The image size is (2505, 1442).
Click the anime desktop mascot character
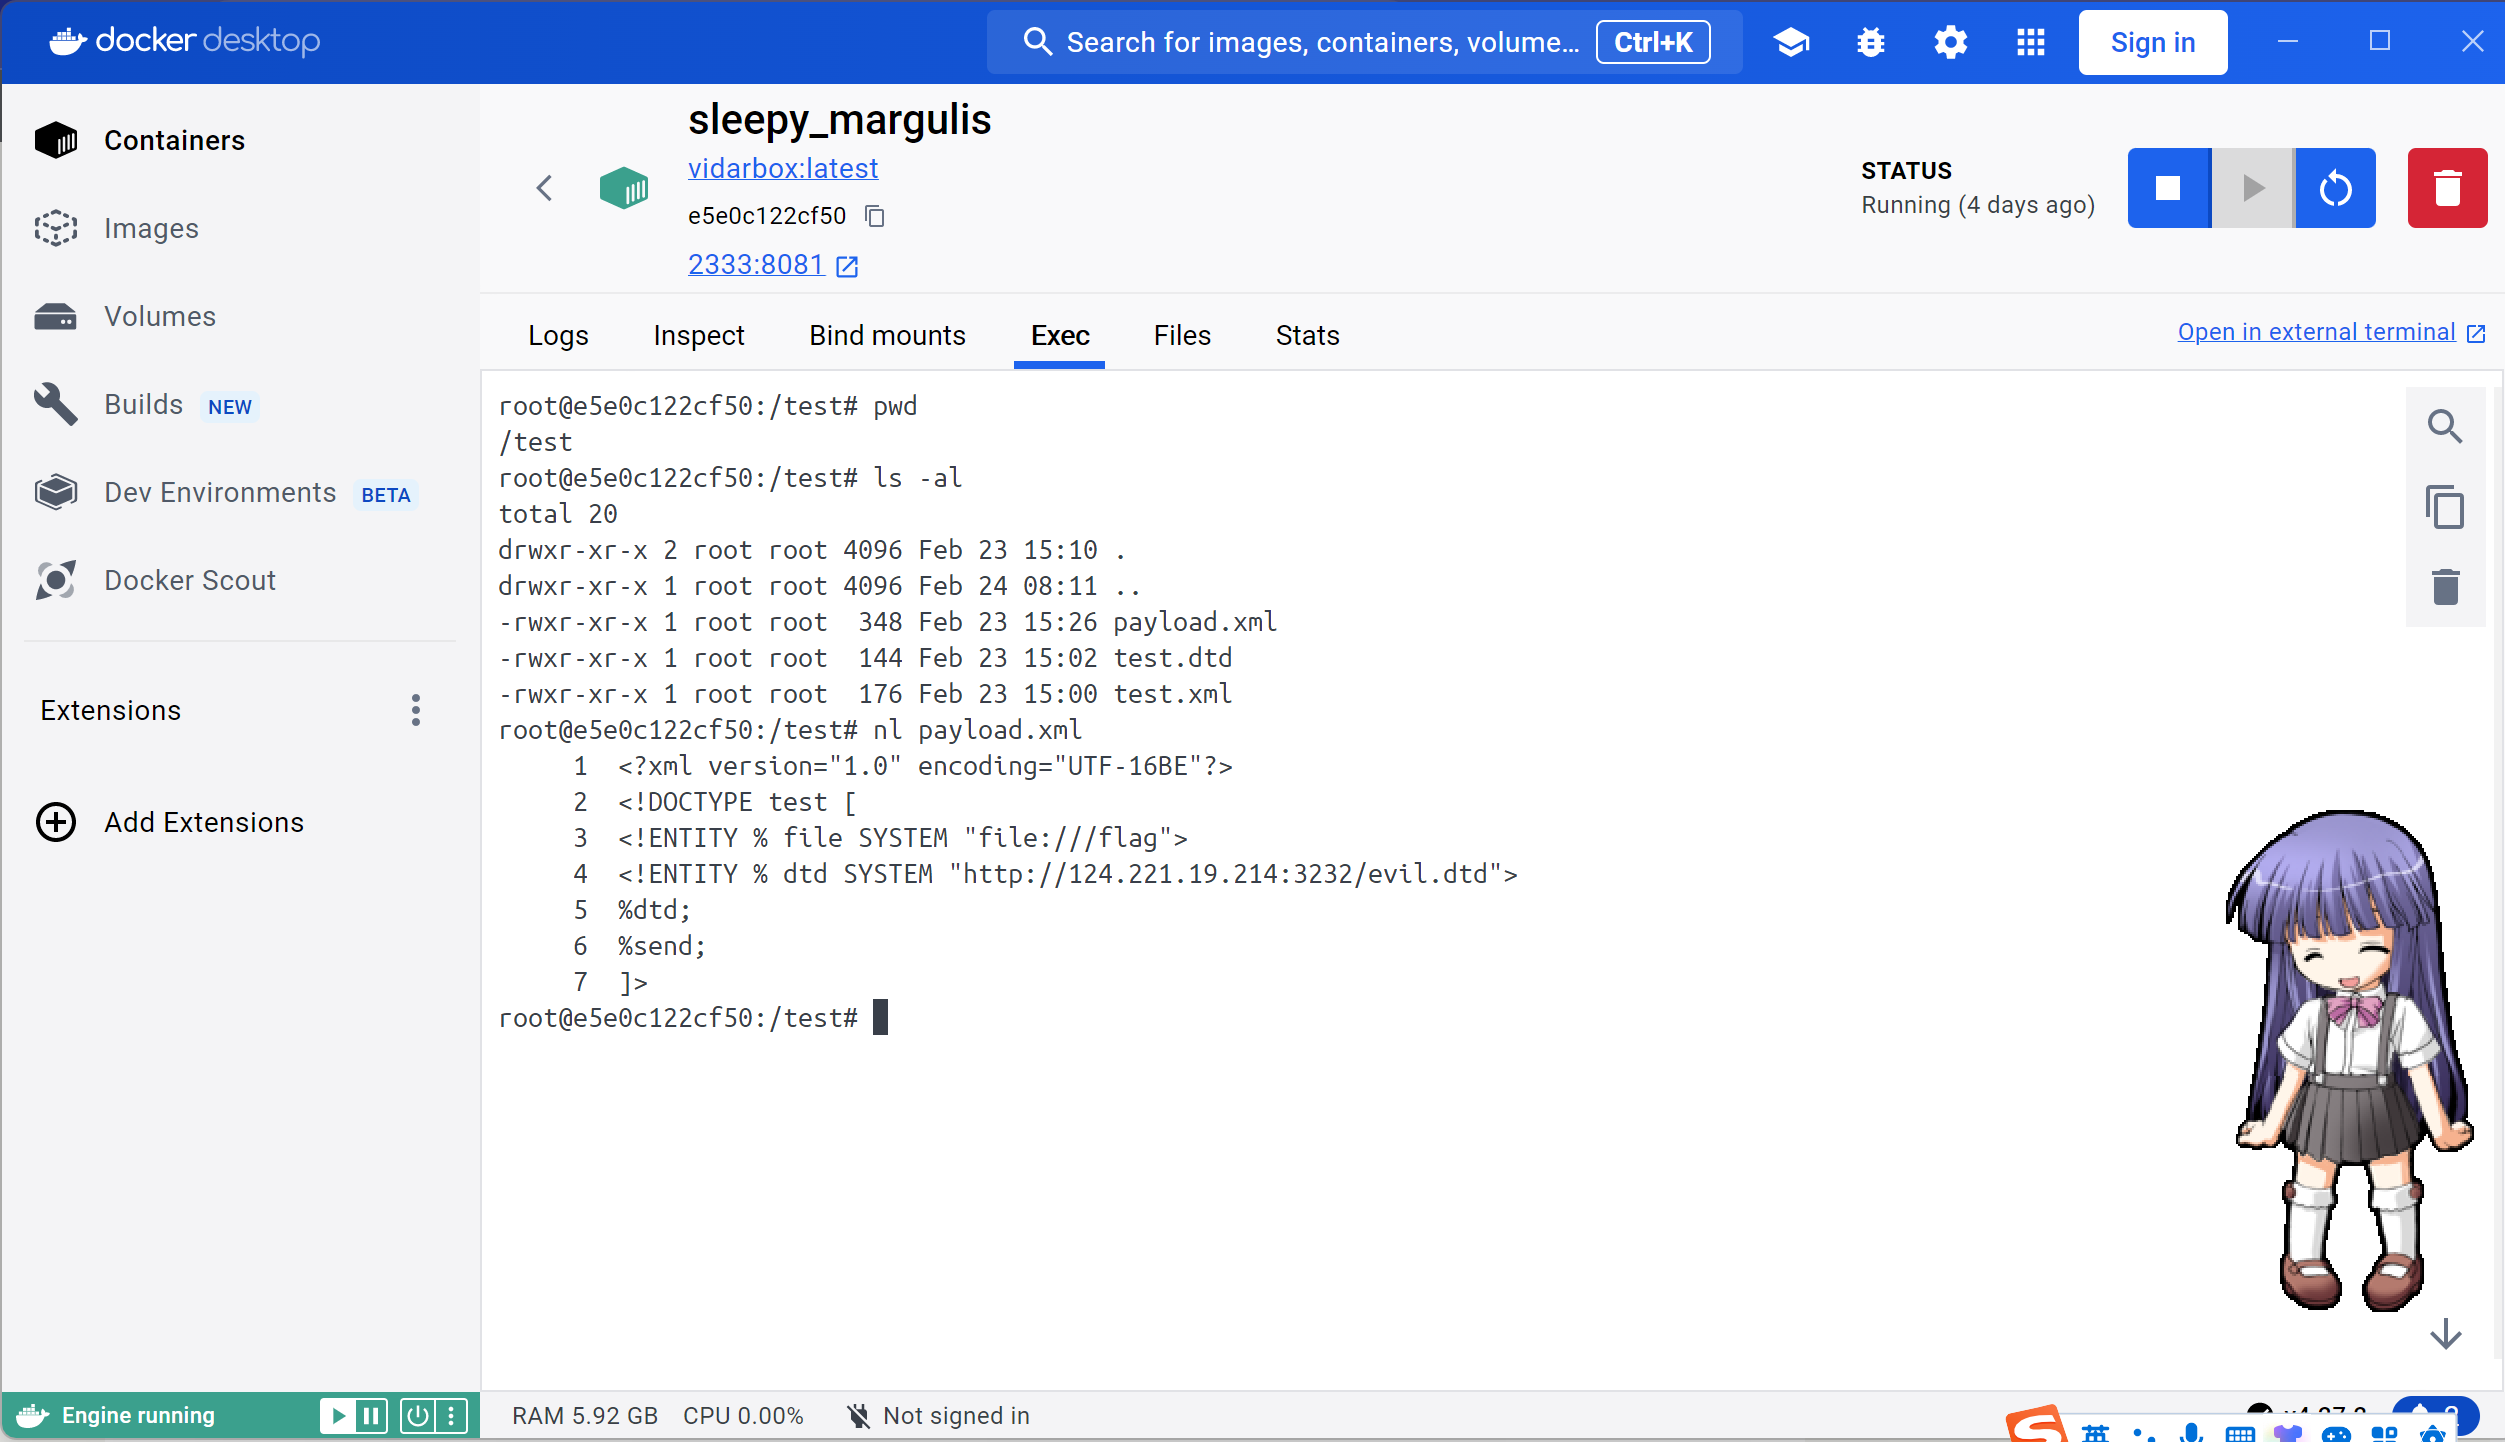tap(2348, 1060)
